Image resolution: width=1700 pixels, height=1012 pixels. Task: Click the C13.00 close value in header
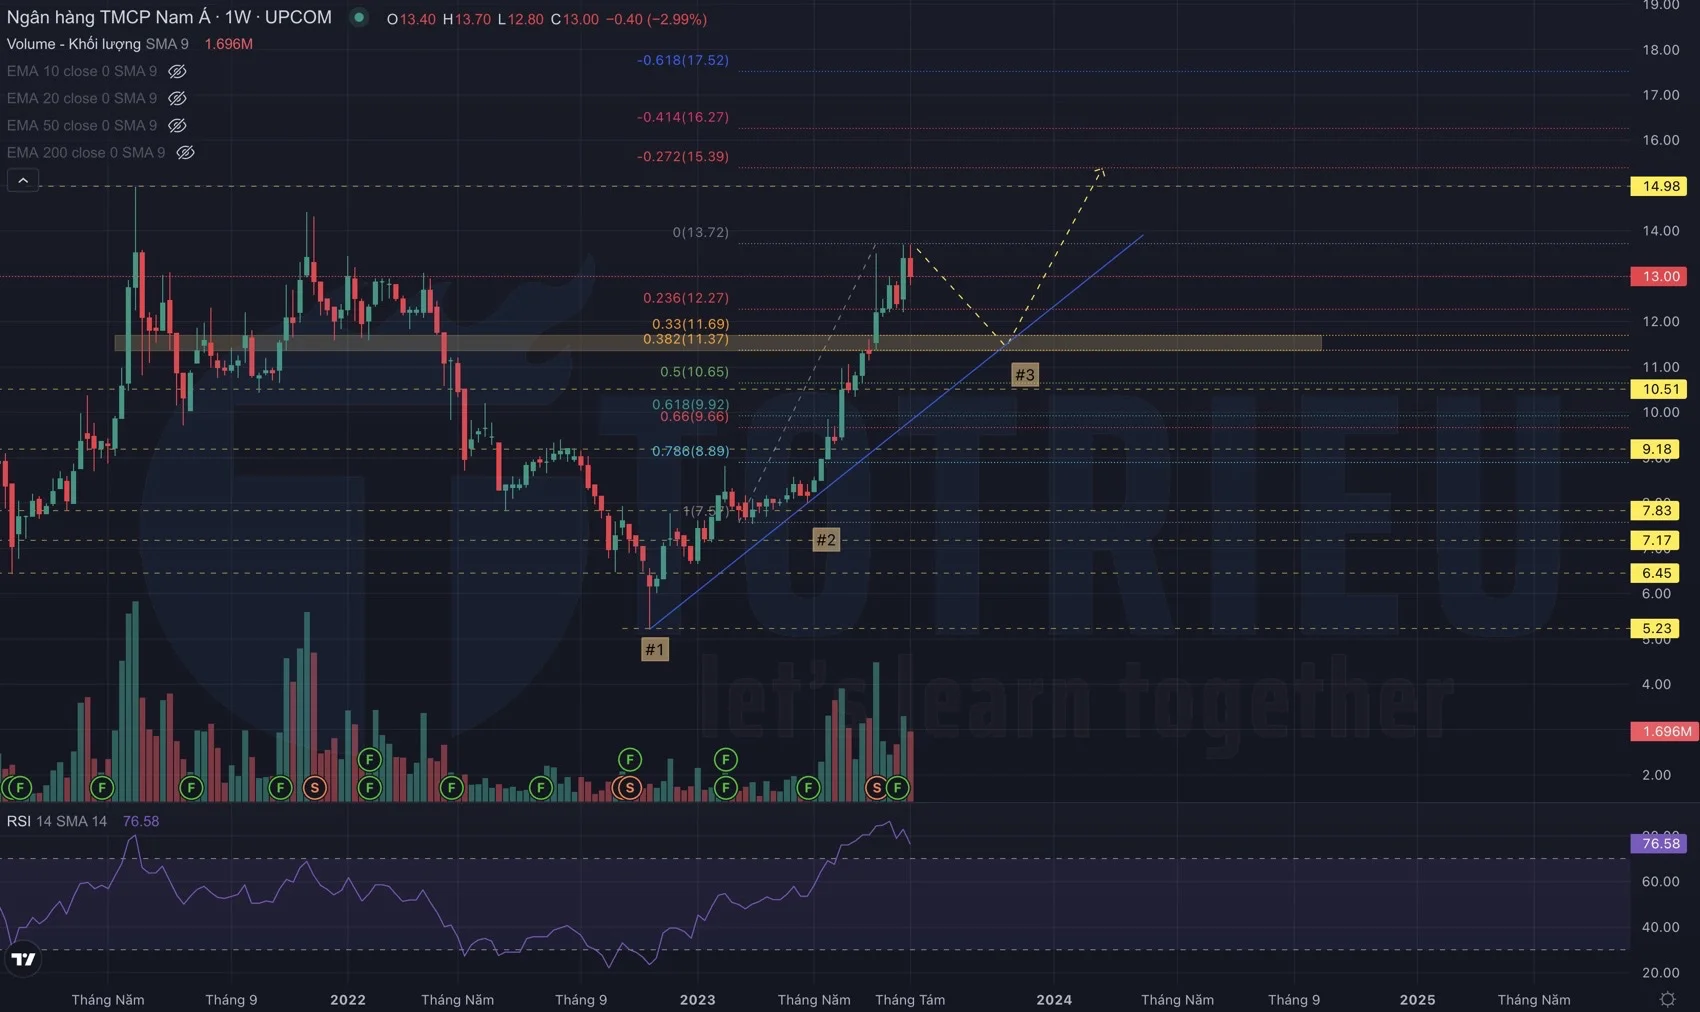pos(575,19)
